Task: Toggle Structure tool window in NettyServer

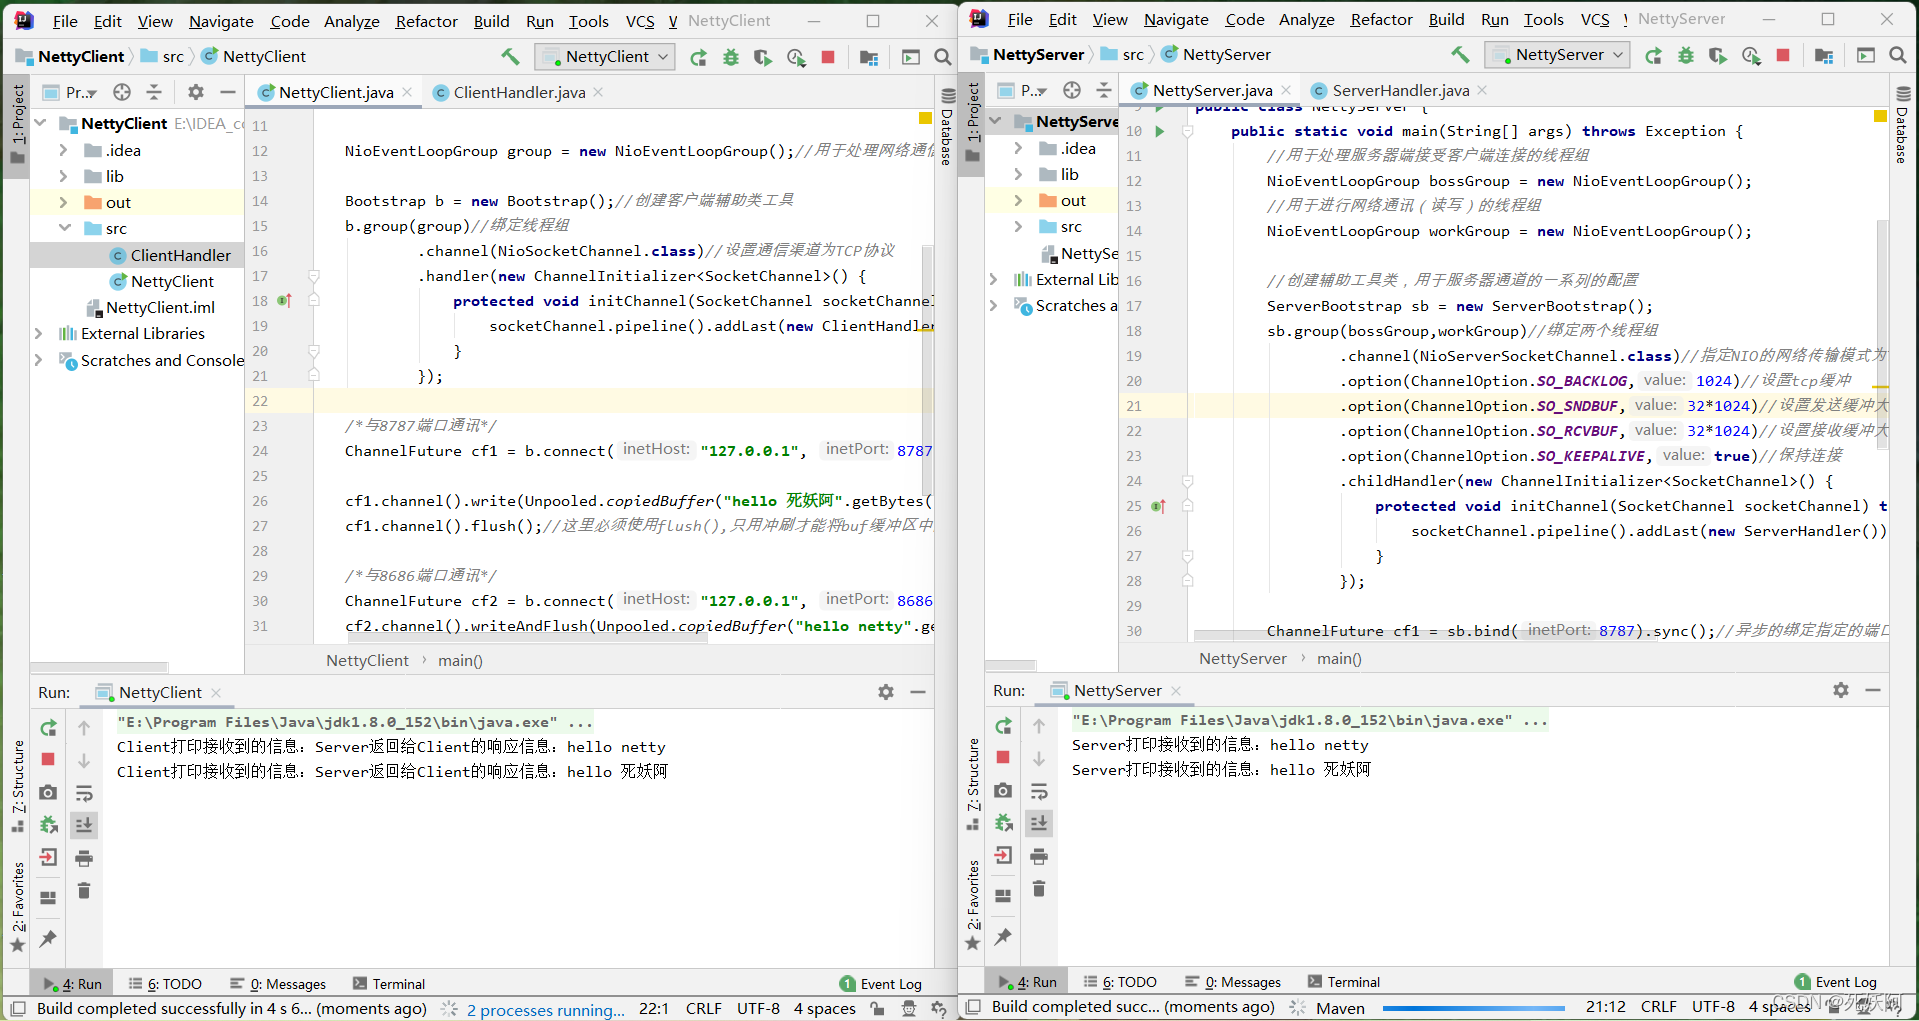Action: point(972,784)
